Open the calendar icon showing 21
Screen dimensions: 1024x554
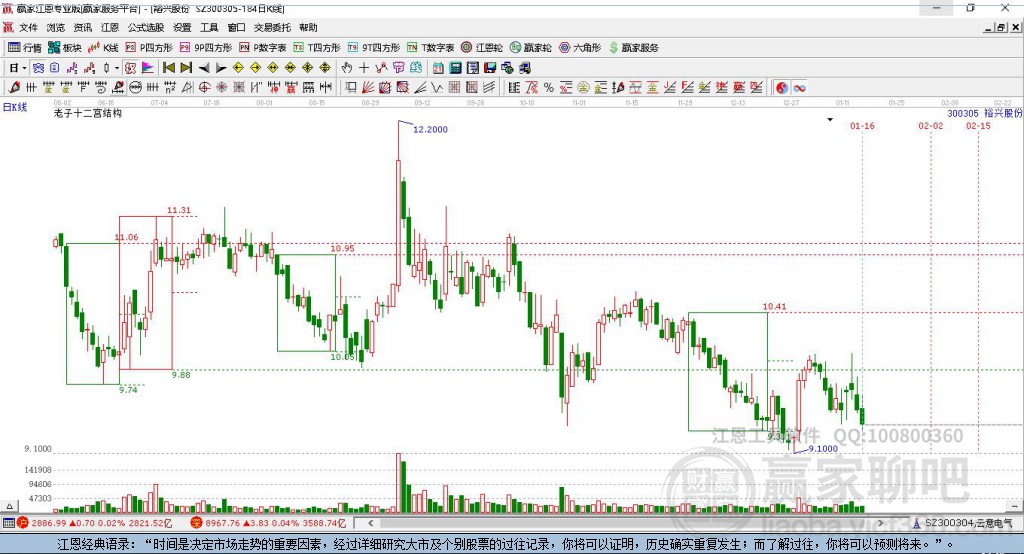(438, 68)
